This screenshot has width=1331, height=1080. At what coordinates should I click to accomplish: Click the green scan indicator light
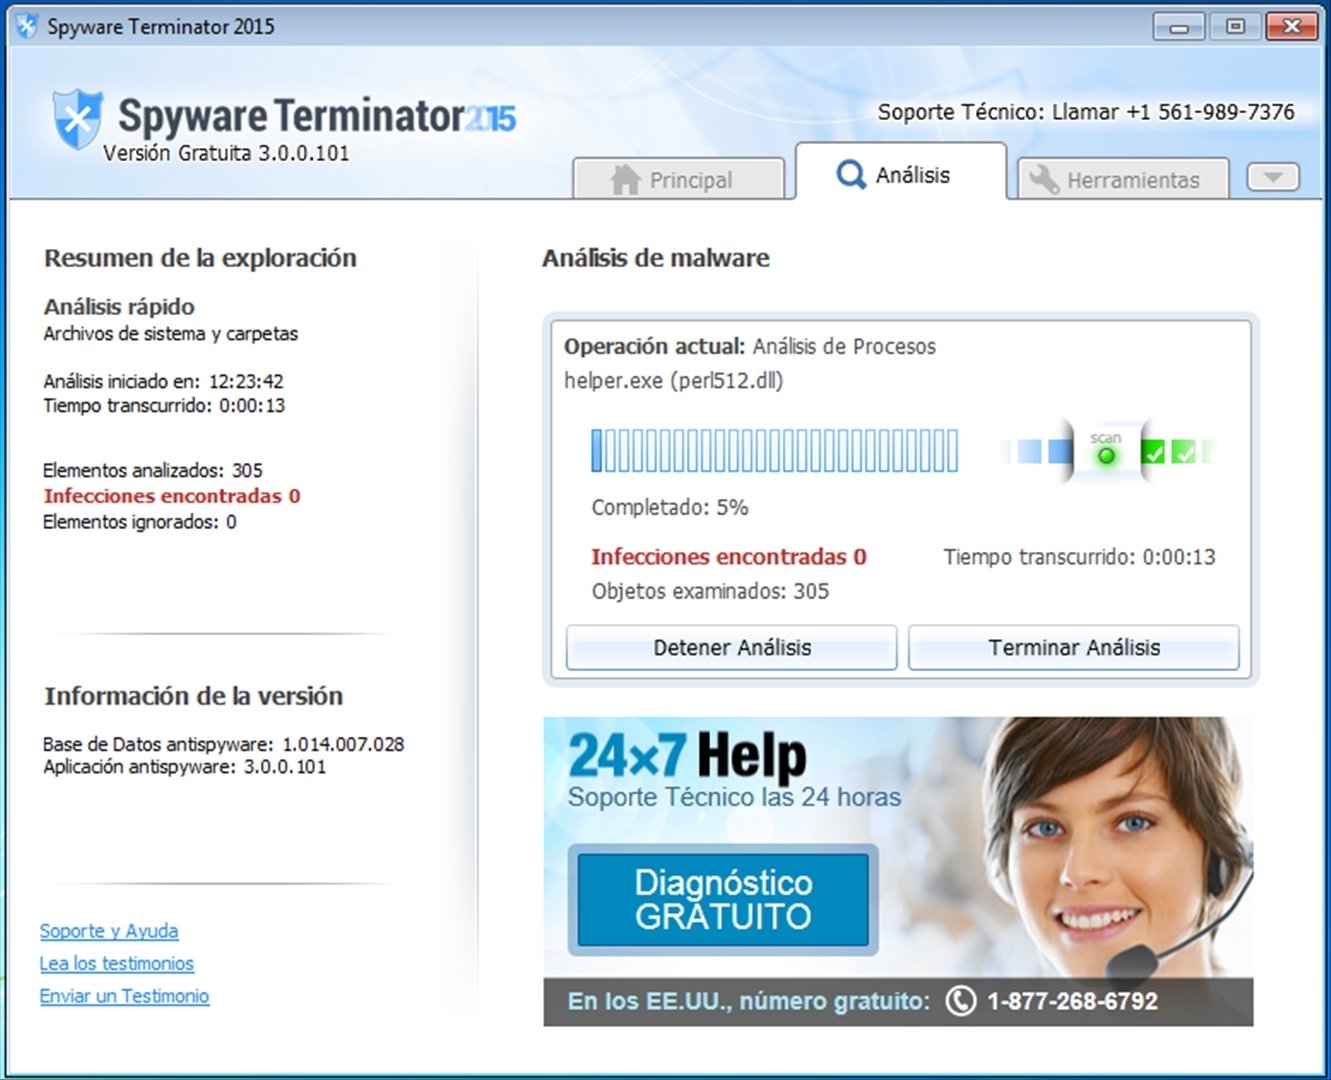click(x=1106, y=456)
